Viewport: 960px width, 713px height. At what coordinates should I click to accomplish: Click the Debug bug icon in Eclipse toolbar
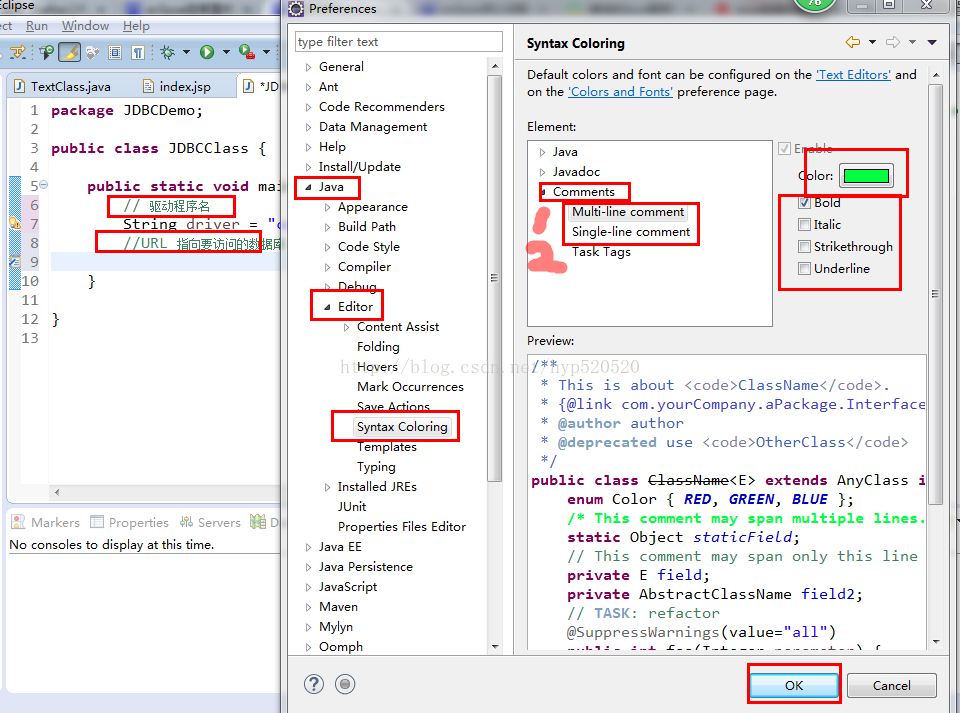167,53
